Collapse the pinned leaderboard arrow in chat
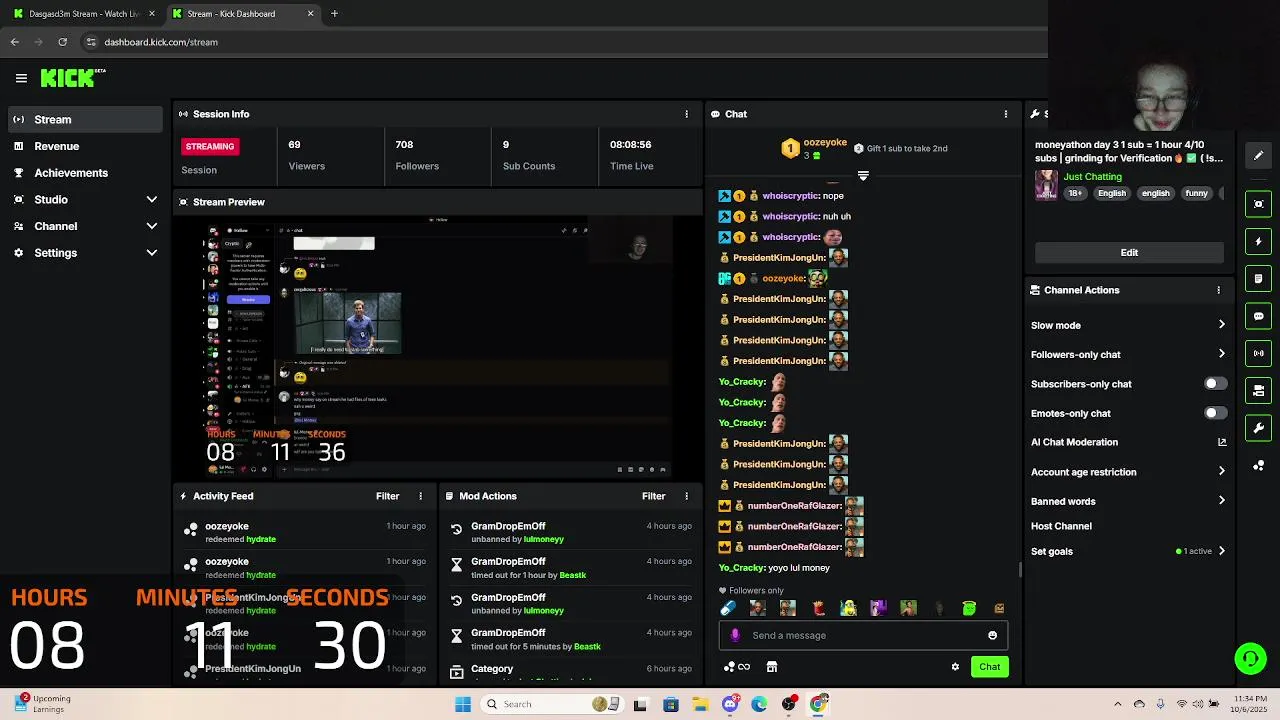The width and height of the screenshot is (1280, 720). (x=863, y=176)
